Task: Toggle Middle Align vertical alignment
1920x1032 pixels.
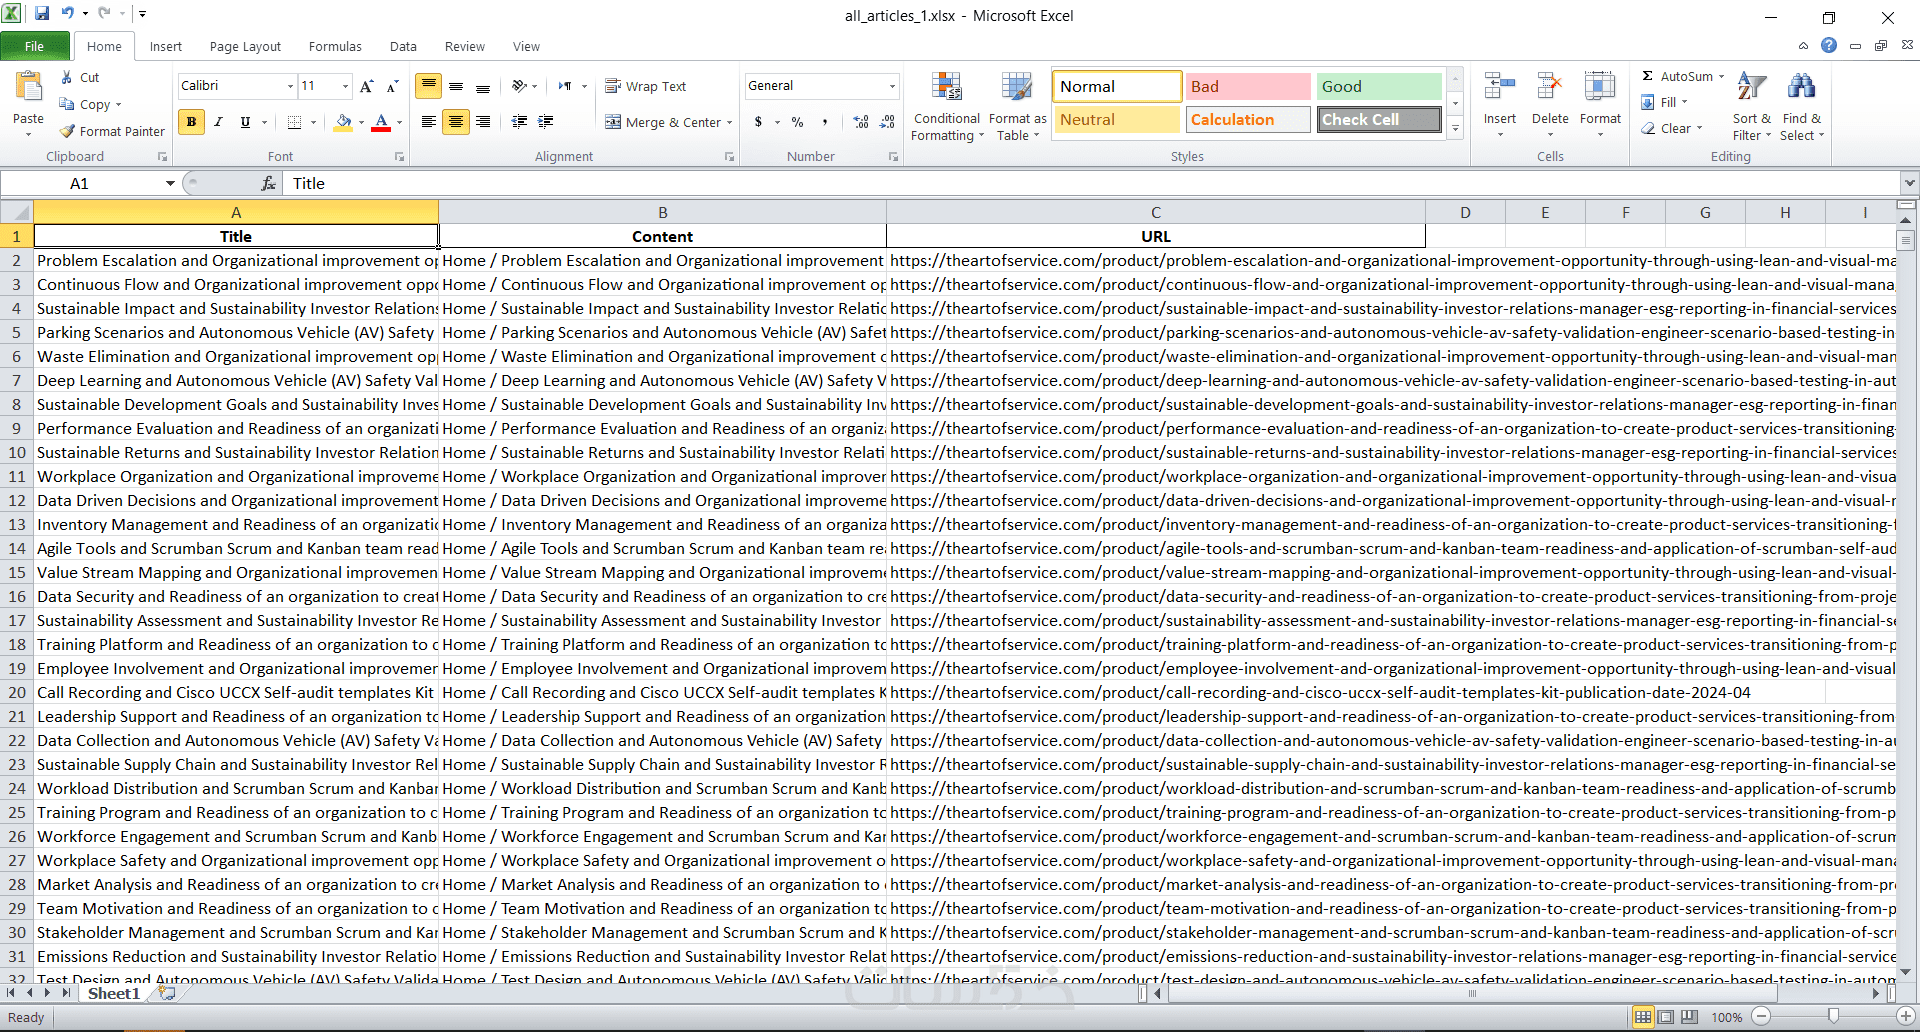Action: (456, 86)
